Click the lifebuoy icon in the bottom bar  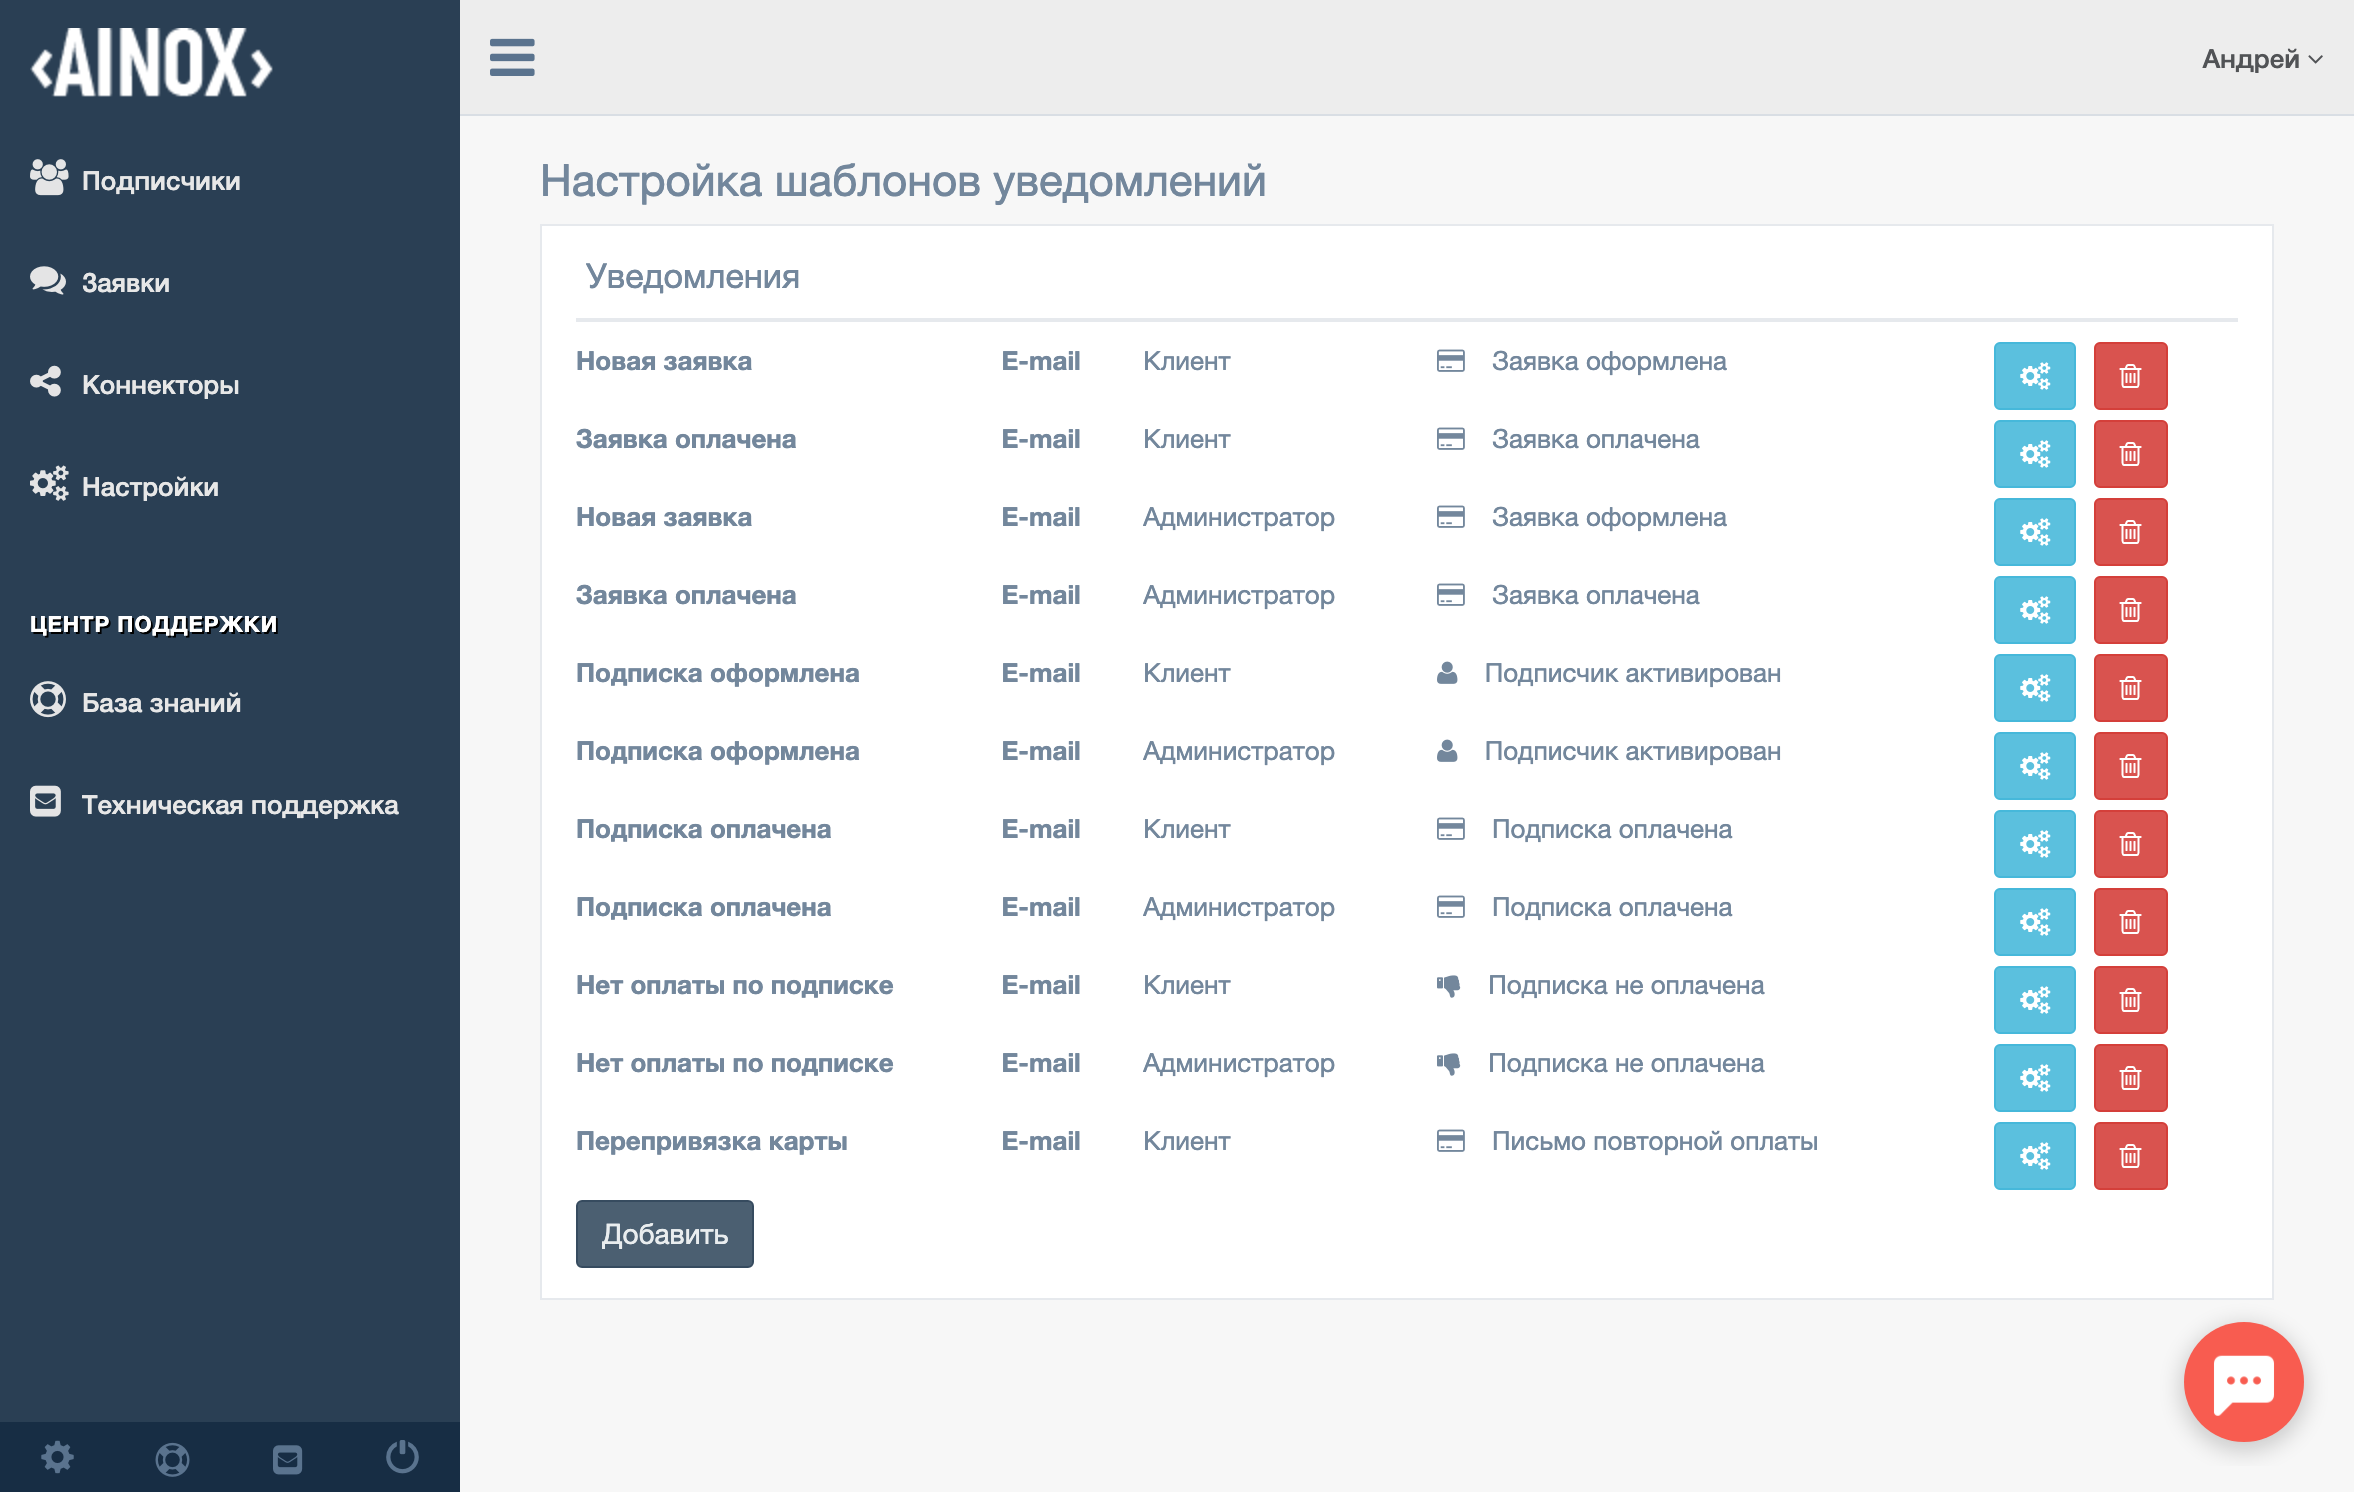click(172, 1459)
